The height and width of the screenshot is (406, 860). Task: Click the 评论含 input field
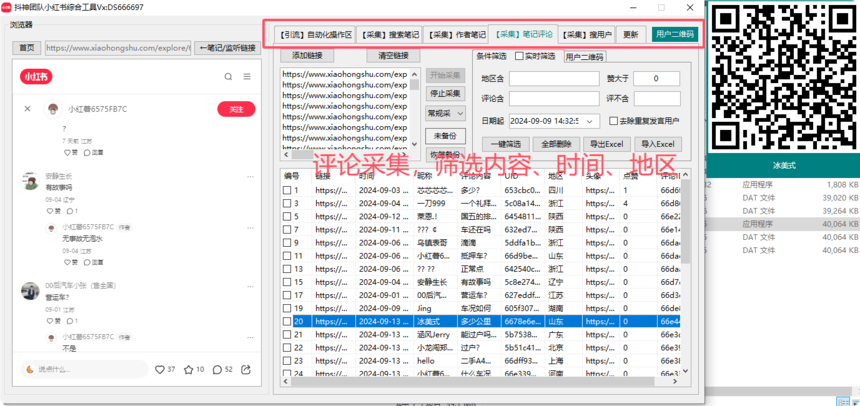pyautogui.click(x=555, y=99)
